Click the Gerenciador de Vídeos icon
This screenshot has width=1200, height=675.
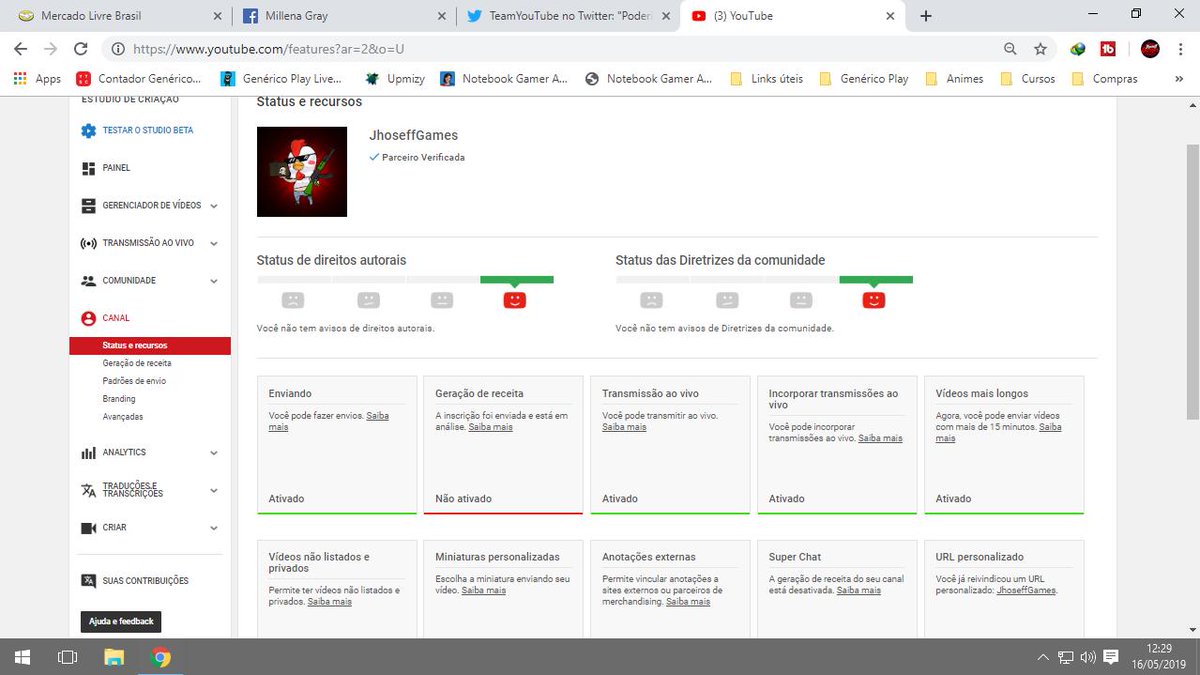coord(88,206)
